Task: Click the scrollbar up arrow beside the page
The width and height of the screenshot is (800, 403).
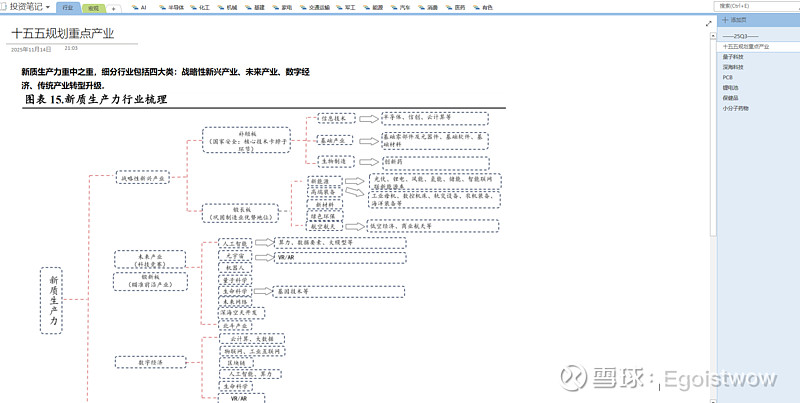Action: pos(713,36)
